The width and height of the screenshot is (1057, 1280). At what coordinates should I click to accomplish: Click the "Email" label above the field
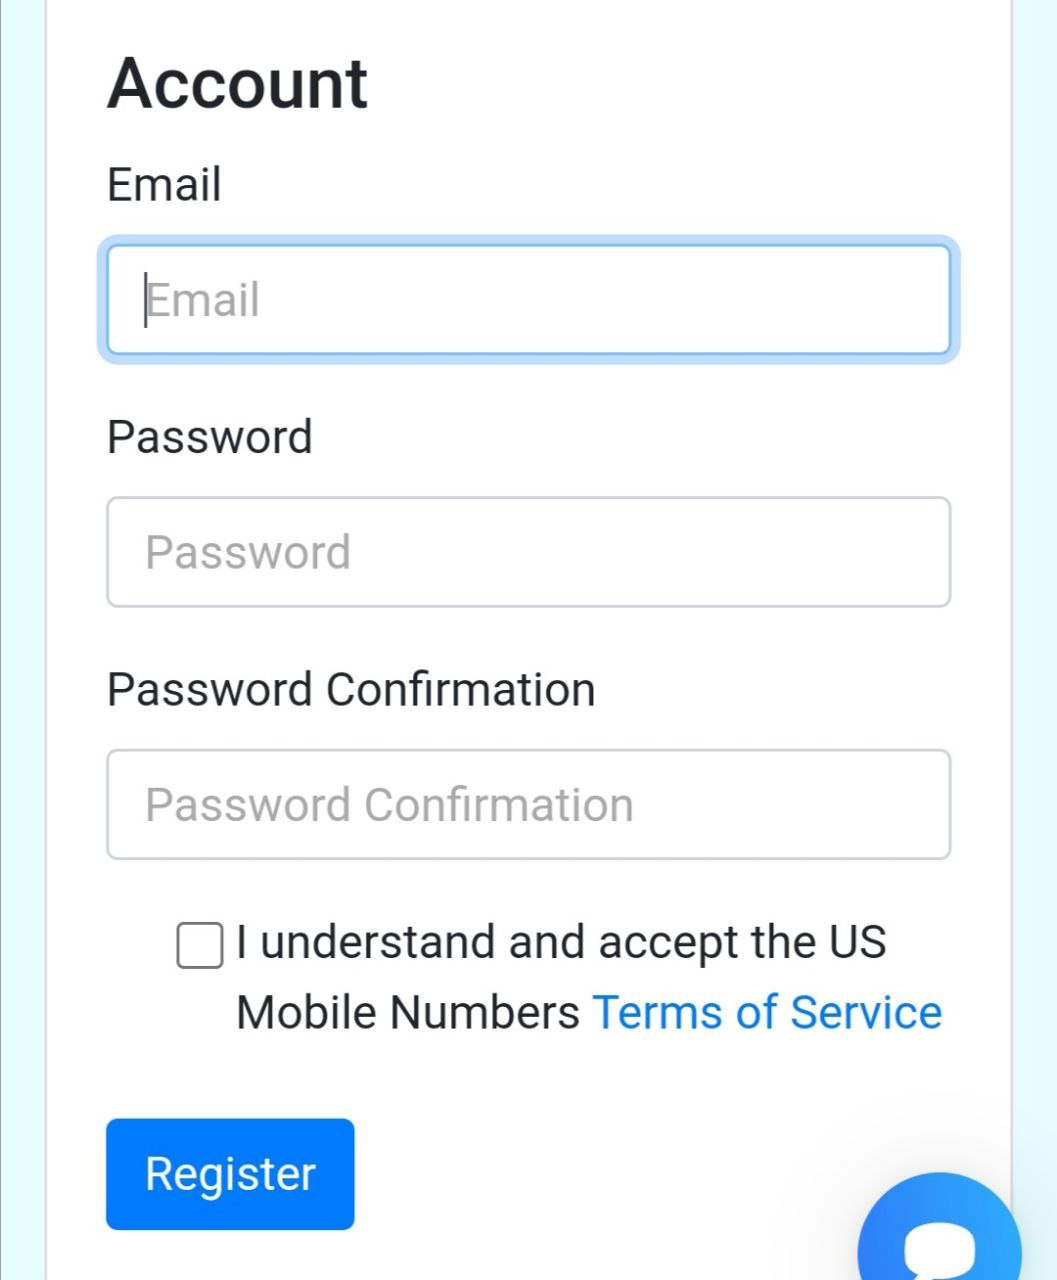pos(164,185)
